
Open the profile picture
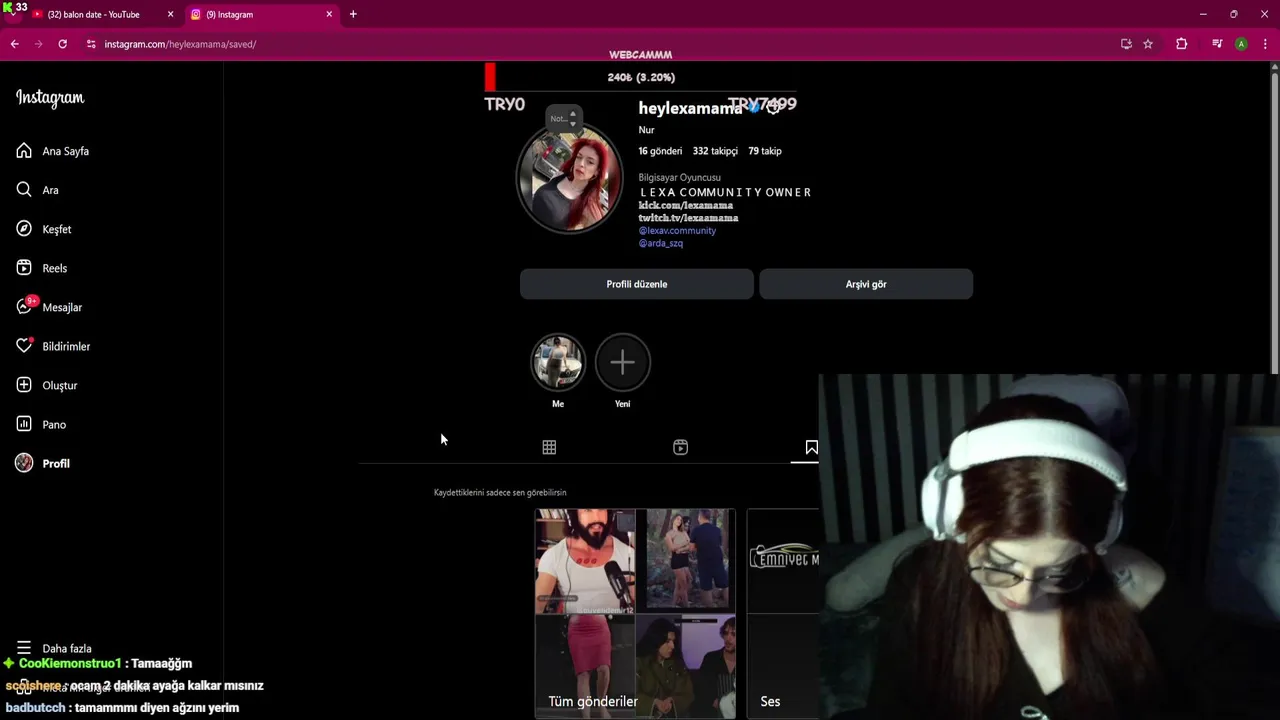pos(569,178)
